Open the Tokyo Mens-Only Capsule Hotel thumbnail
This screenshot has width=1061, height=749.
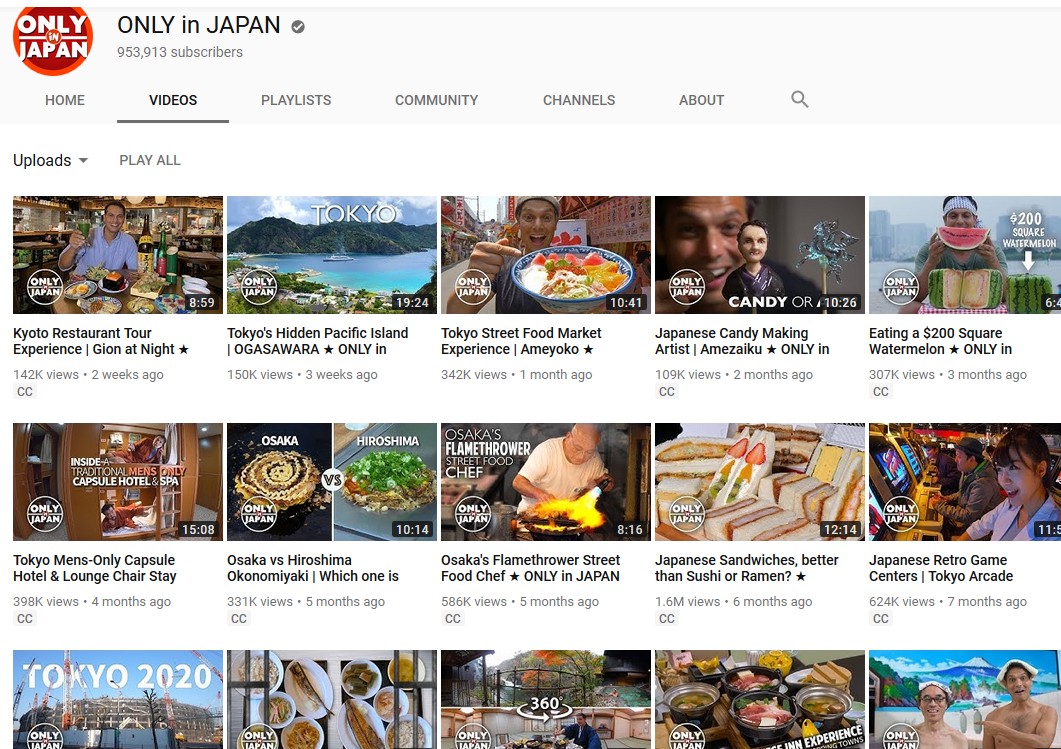(x=117, y=482)
